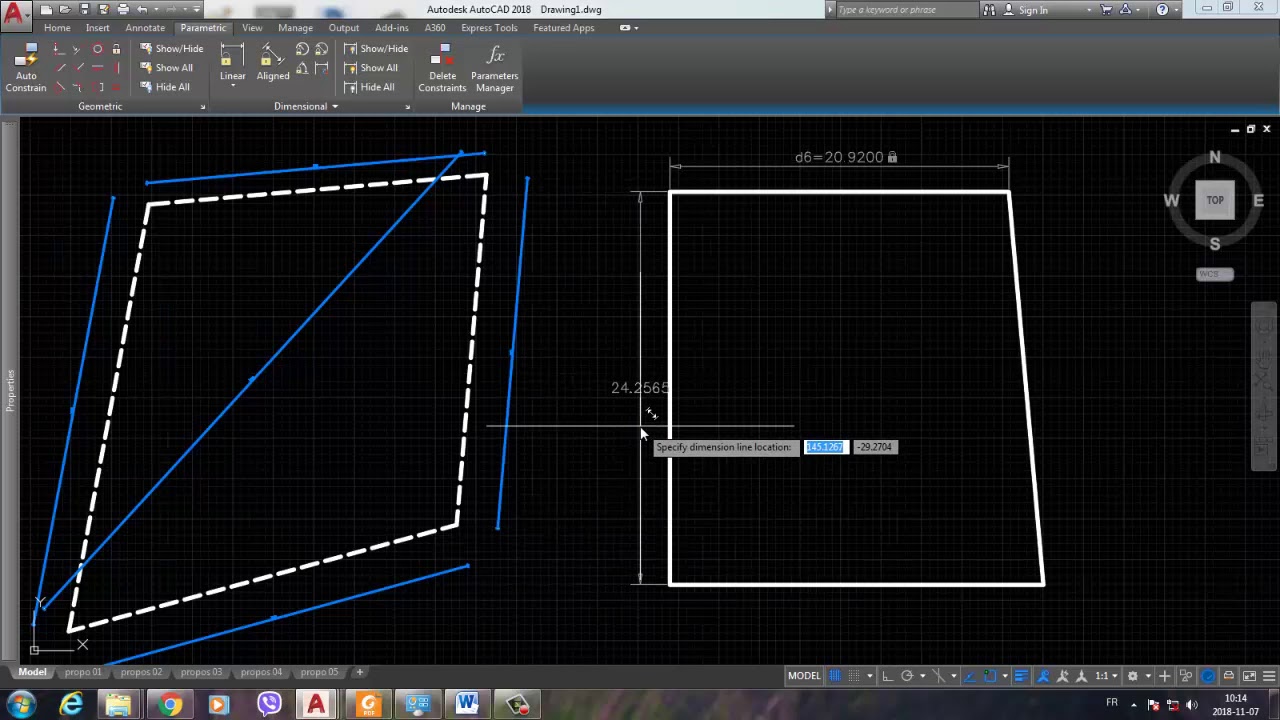Viewport: 1280px width, 720px height.
Task: Click Delete Constraints in Manage panel
Action: (442, 68)
